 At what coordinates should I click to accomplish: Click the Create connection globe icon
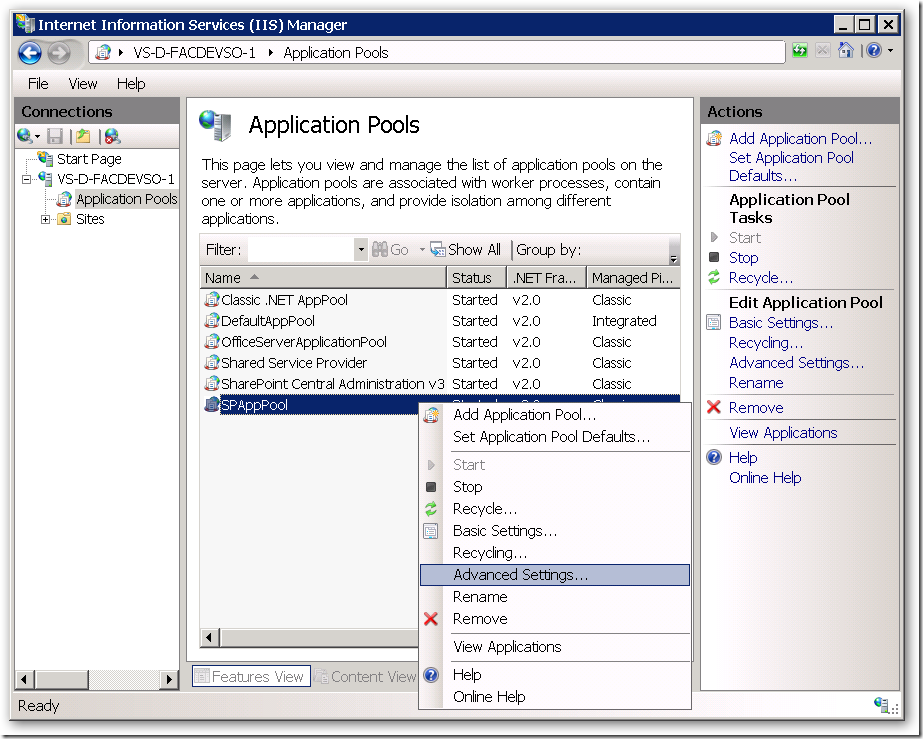point(24,136)
